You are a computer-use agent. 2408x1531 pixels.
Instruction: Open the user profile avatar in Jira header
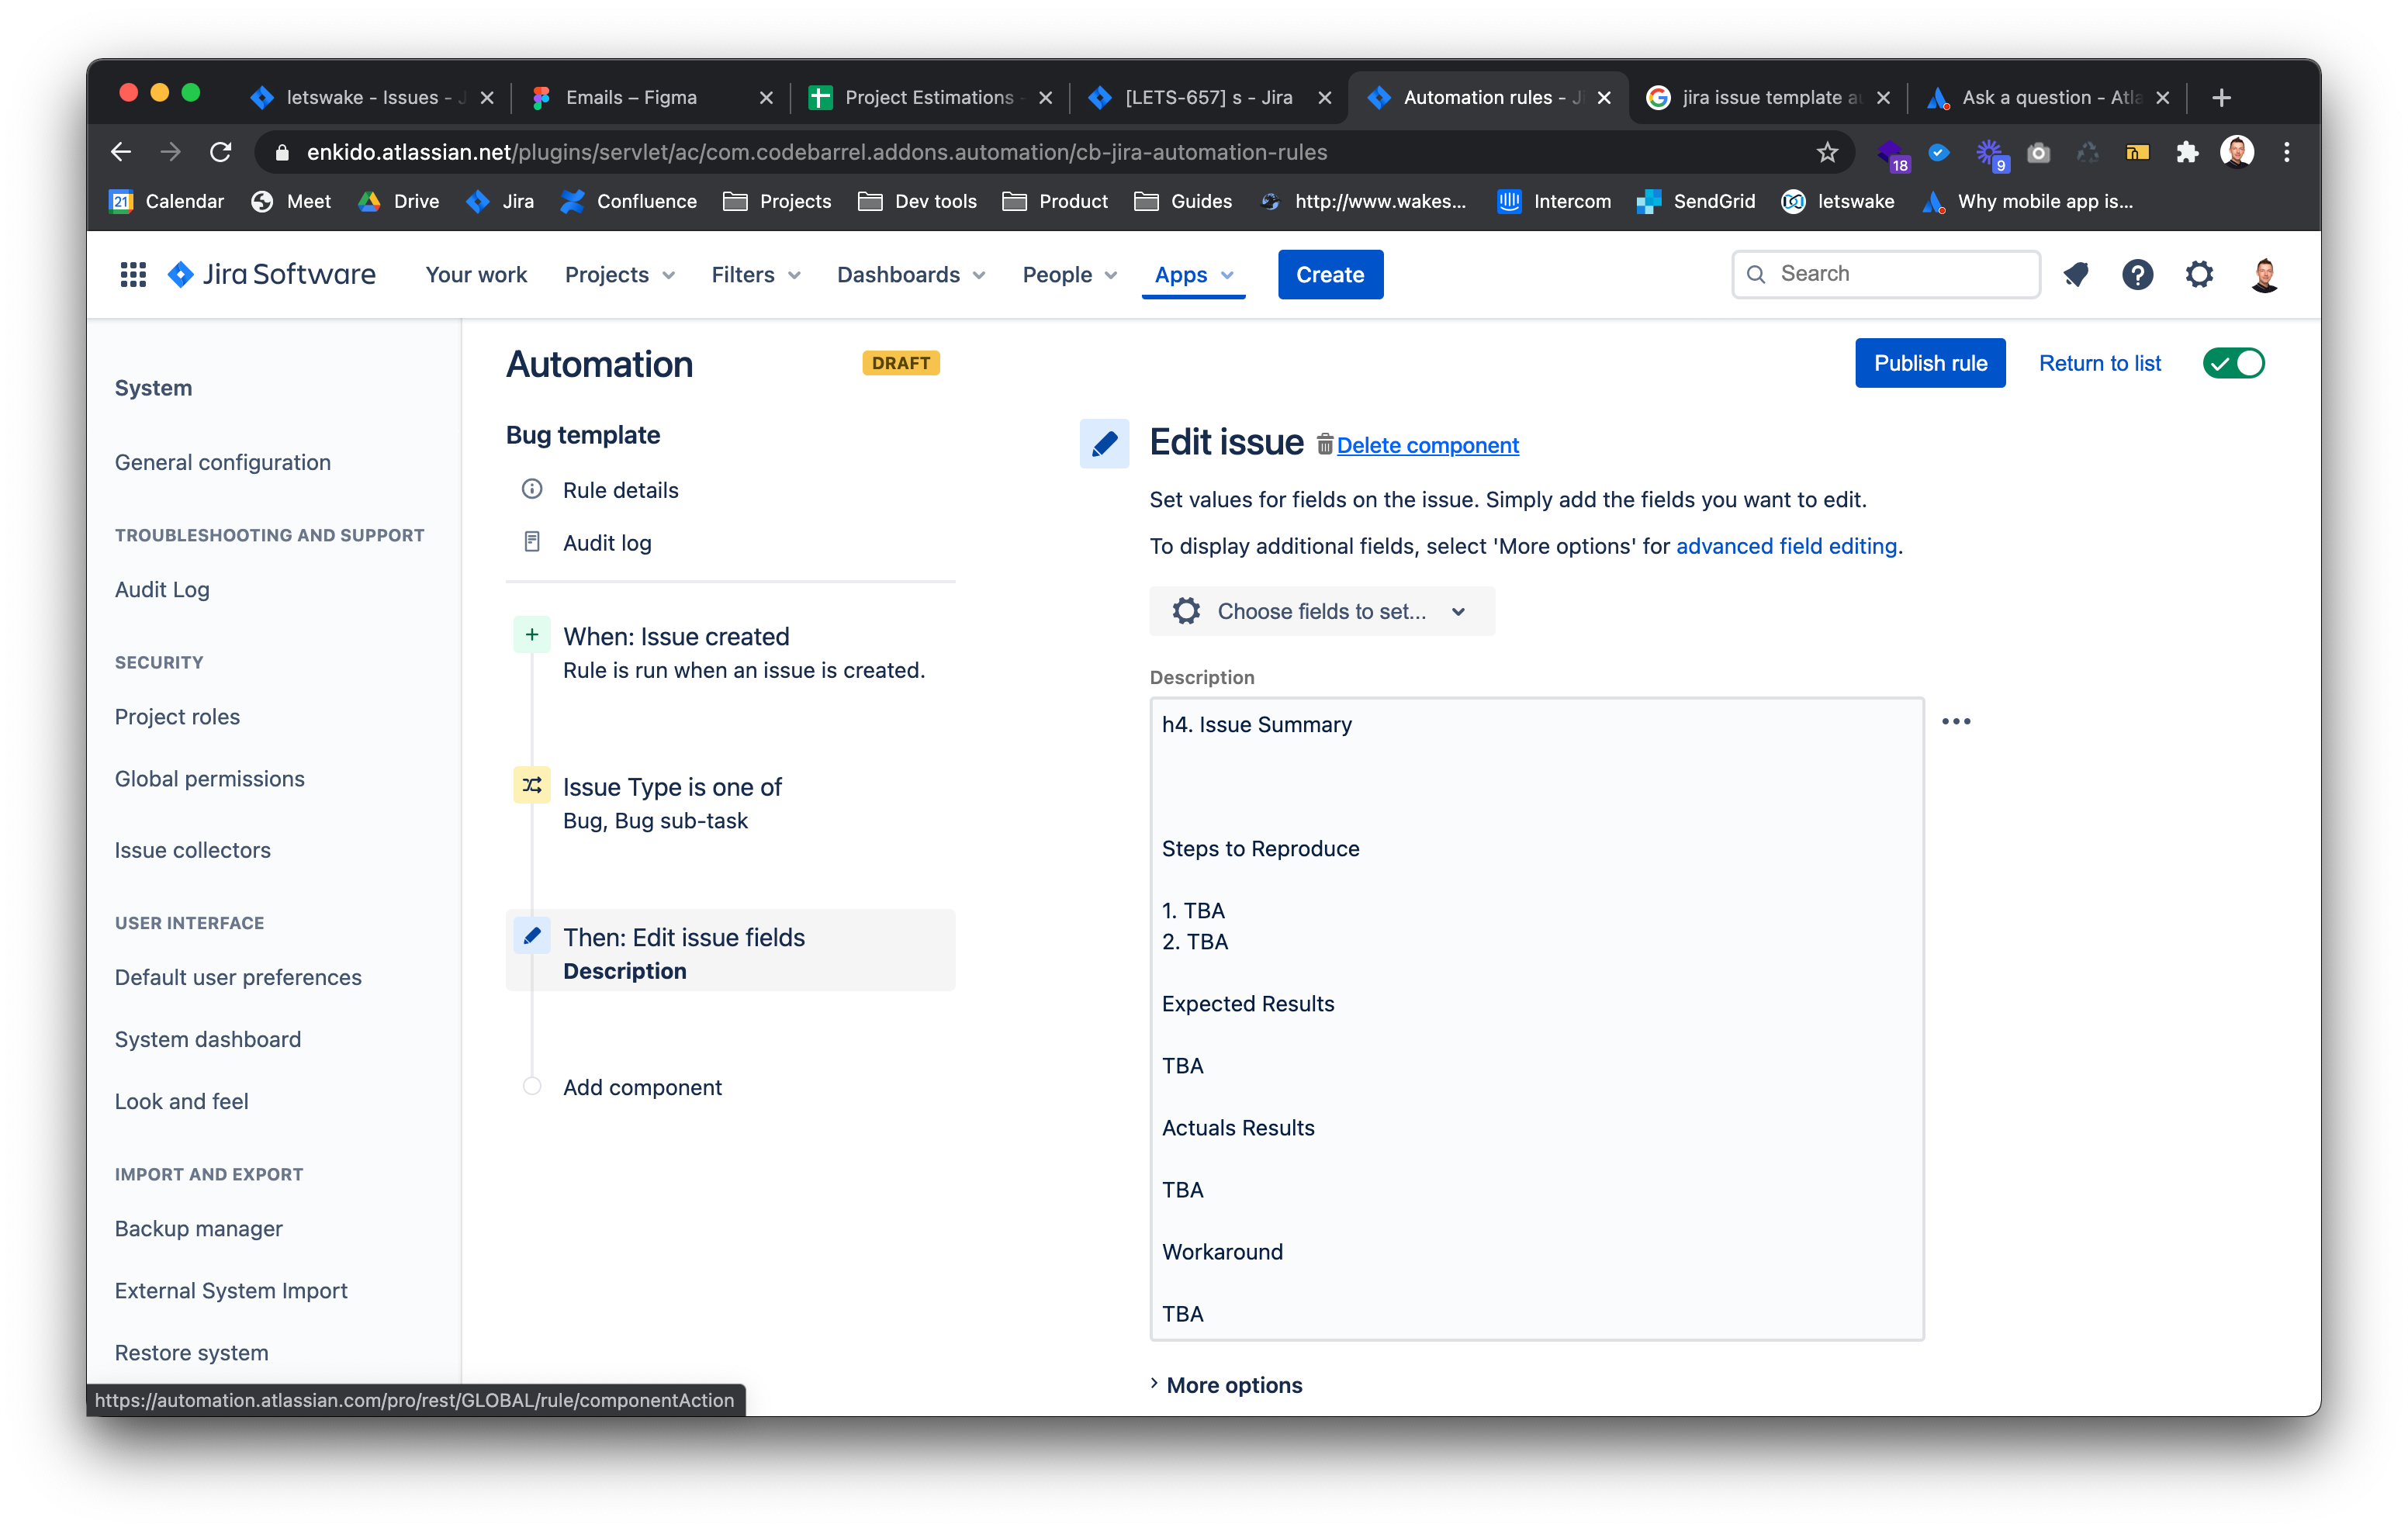(x=2264, y=274)
